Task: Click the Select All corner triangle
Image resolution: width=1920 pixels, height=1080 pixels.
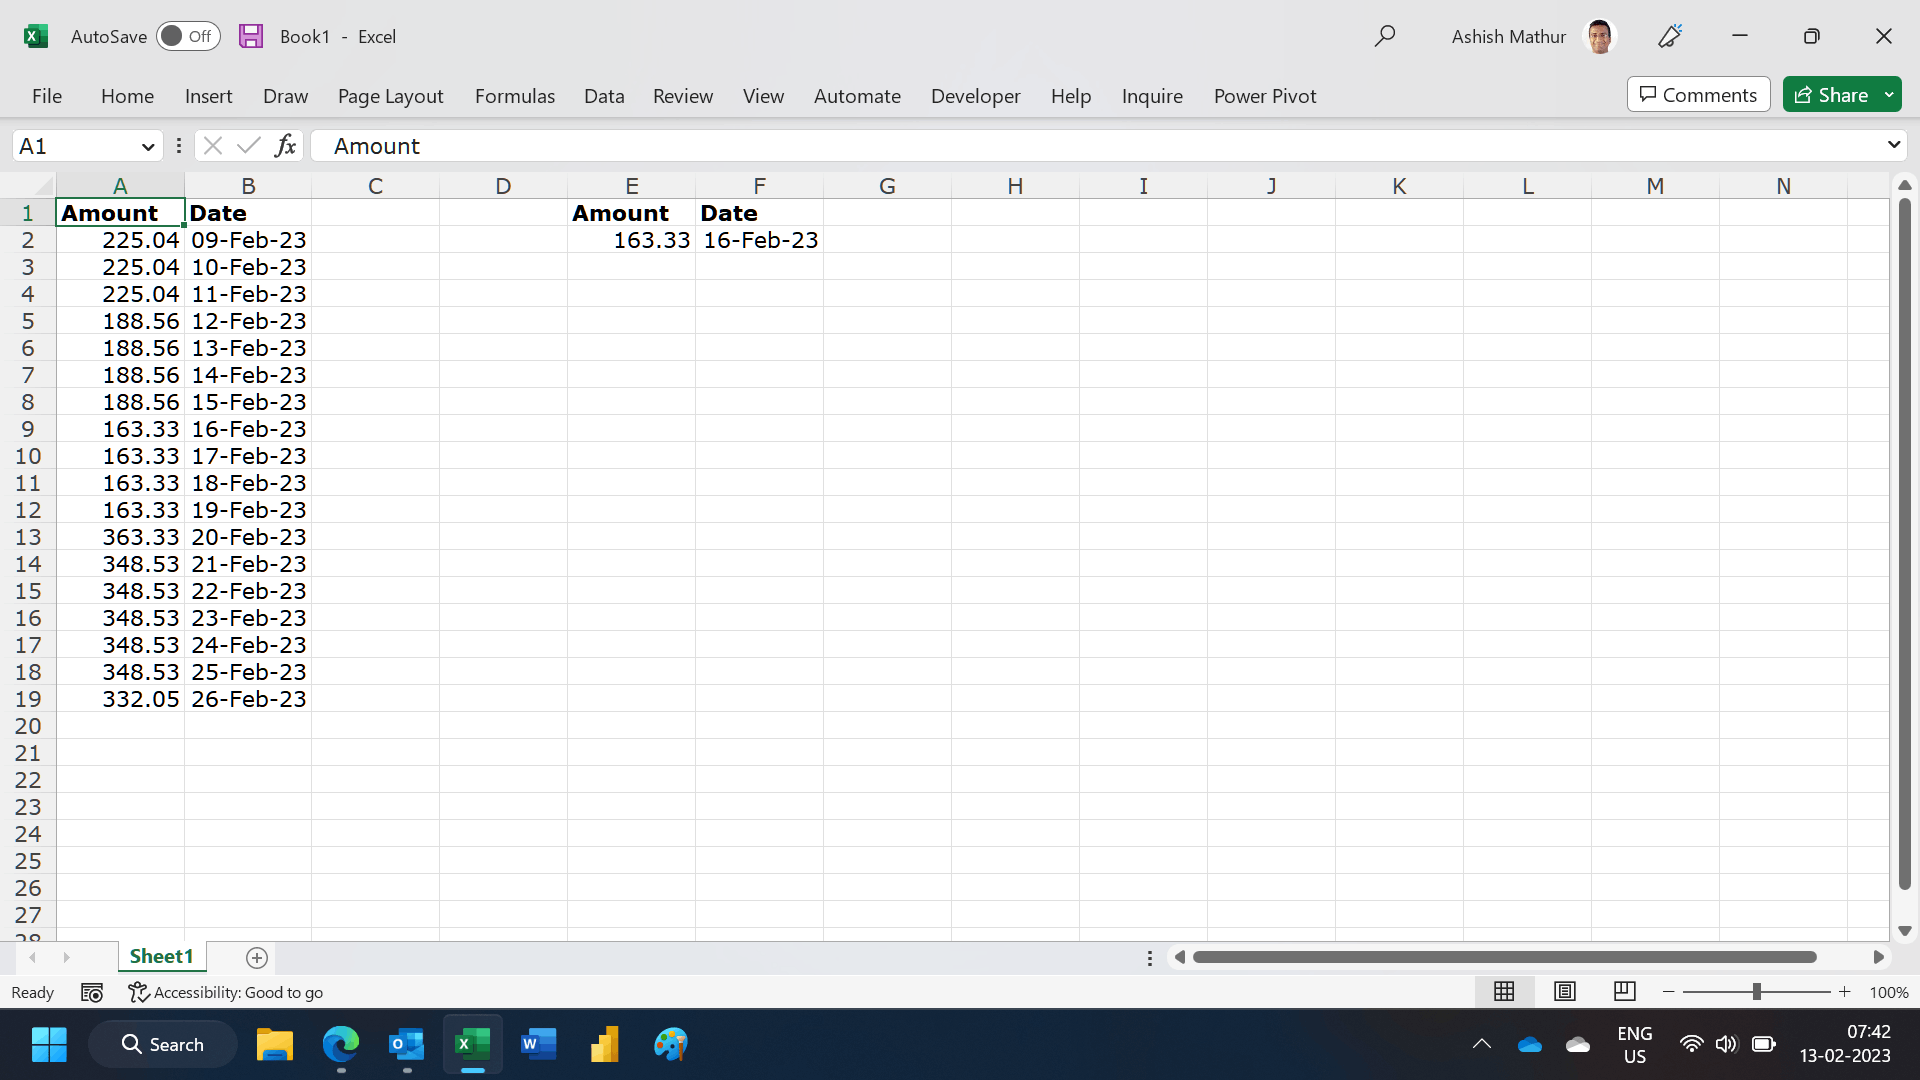Action: pos(42,186)
